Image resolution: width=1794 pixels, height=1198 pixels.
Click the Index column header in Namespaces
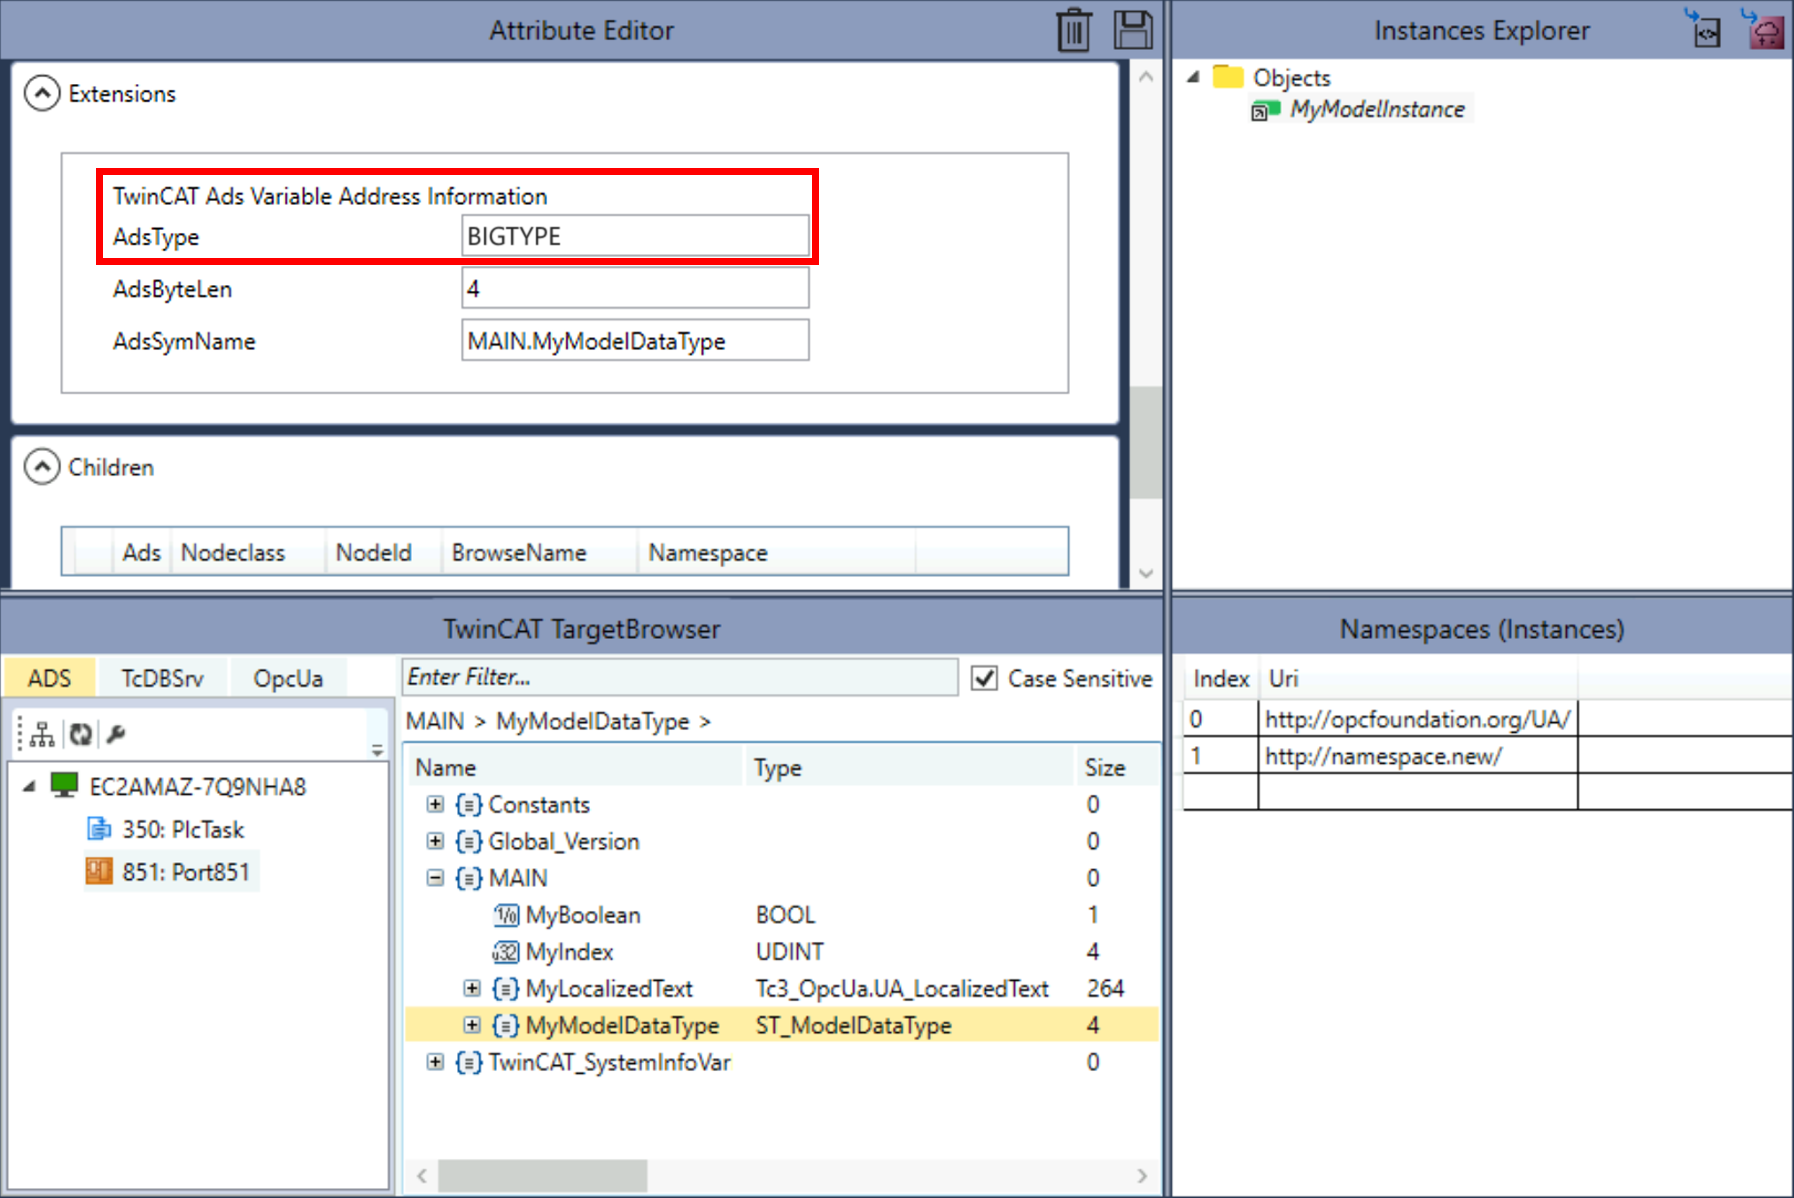pos(1221,678)
